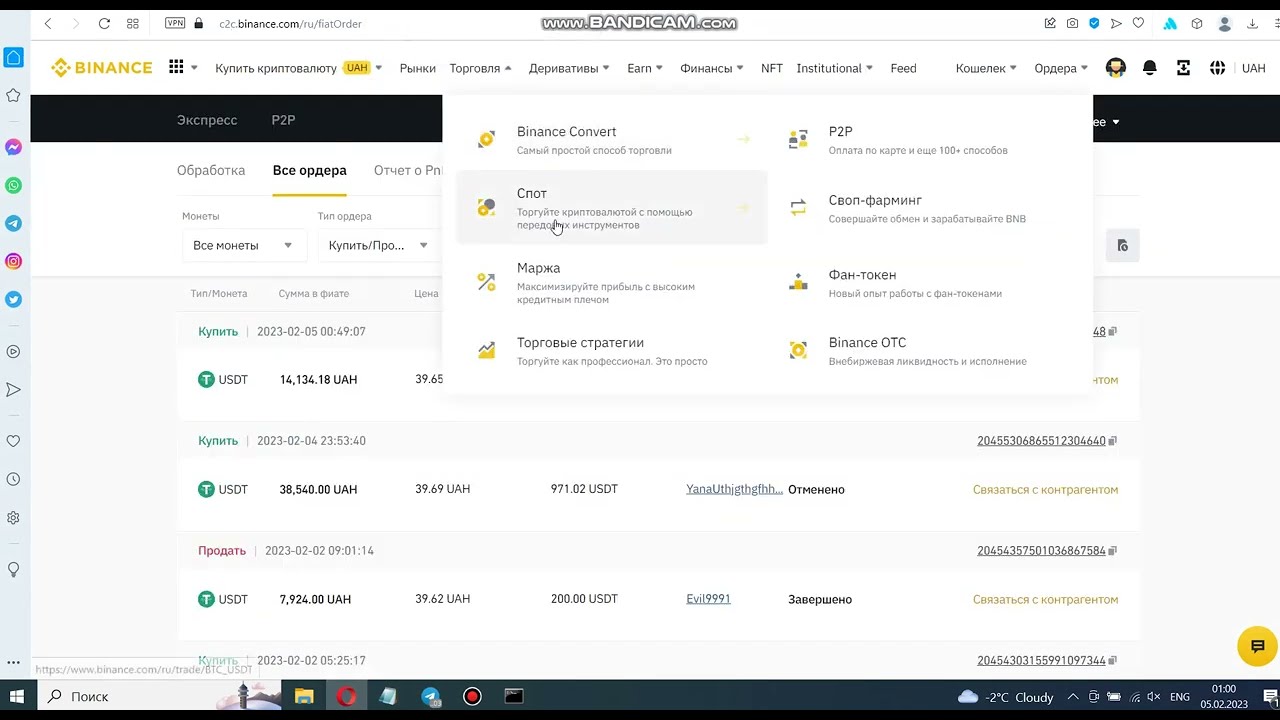Click the weather -2°C Cloudy widget
This screenshot has width=1280, height=720.
(1006, 697)
